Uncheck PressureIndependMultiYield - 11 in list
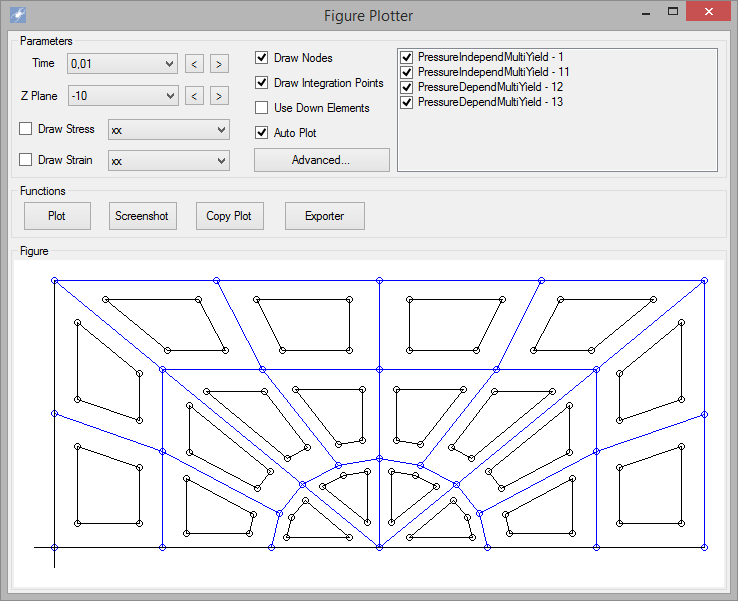The height and width of the screenshot is (601, 738). [x=407, y=72]
